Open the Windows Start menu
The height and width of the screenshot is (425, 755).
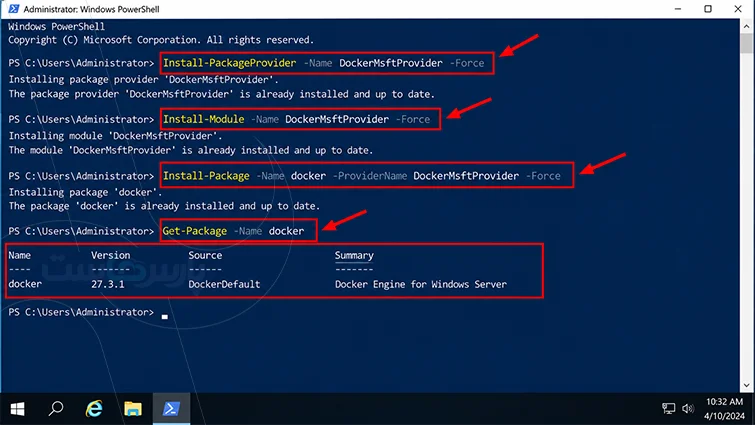pos(17,409)
